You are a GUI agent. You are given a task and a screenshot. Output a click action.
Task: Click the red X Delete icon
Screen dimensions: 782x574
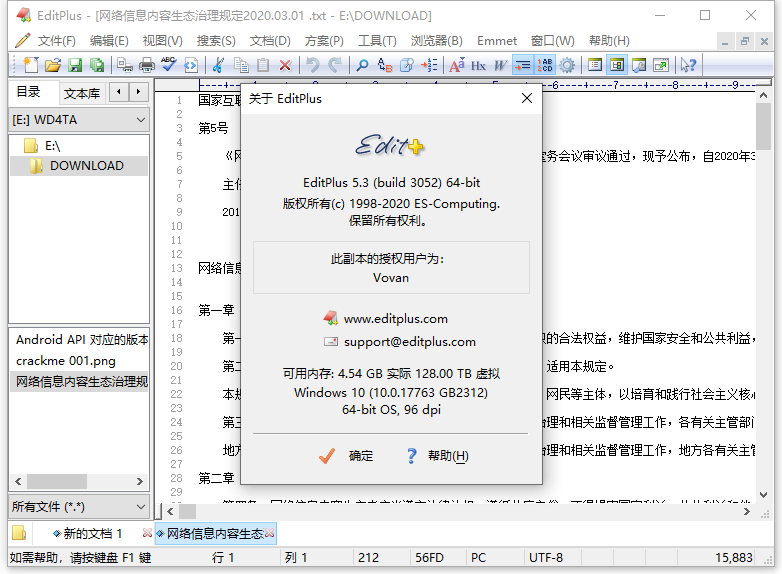(285, 65)
